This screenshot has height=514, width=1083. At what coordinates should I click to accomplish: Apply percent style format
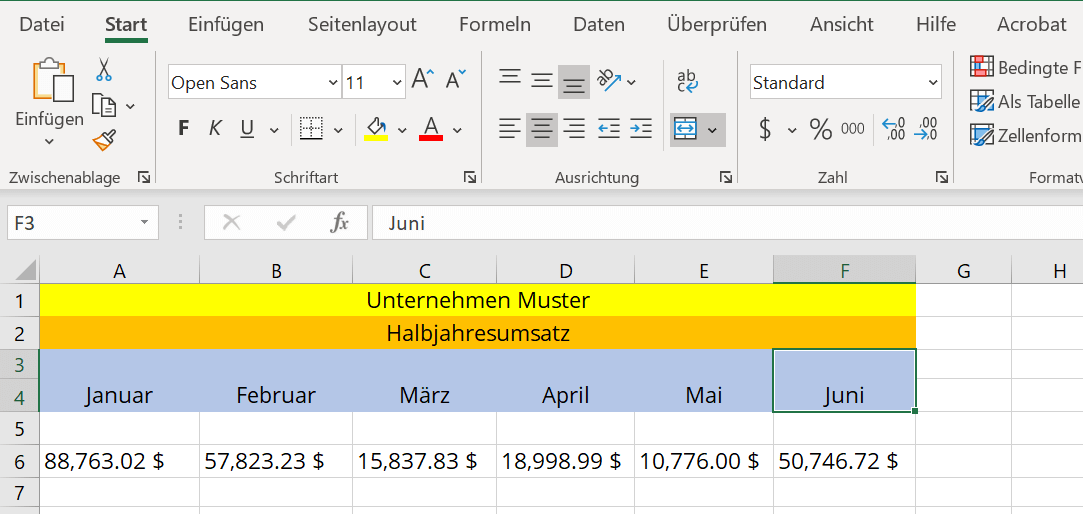tap(821, 129)
